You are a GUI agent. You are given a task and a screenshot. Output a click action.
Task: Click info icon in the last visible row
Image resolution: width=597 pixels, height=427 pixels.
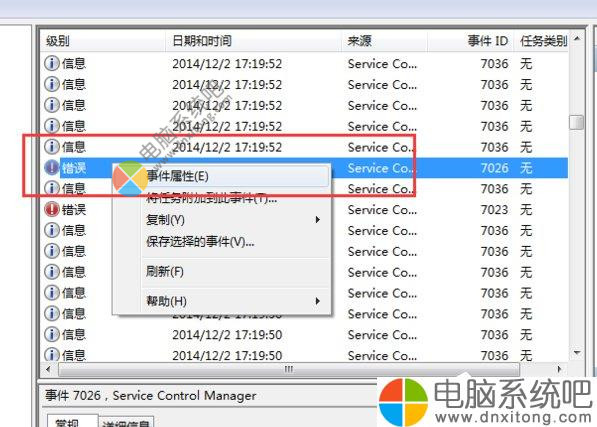pos(52,355)
